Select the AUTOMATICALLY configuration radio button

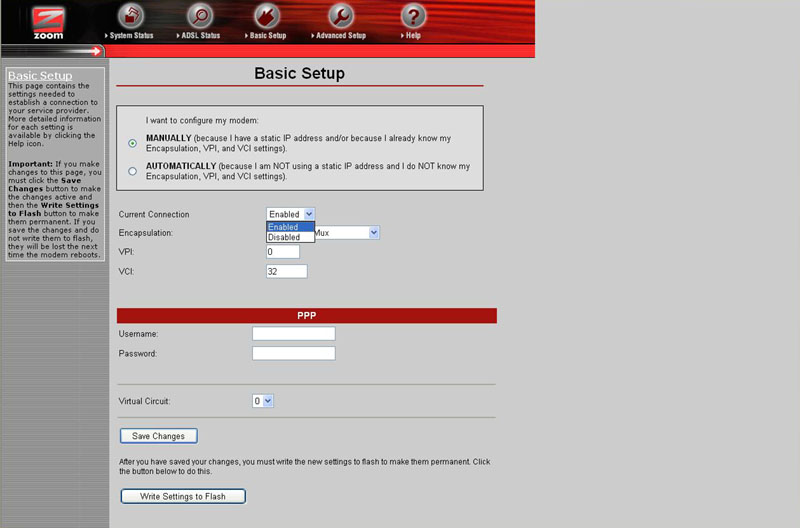(x=133, y=171)
